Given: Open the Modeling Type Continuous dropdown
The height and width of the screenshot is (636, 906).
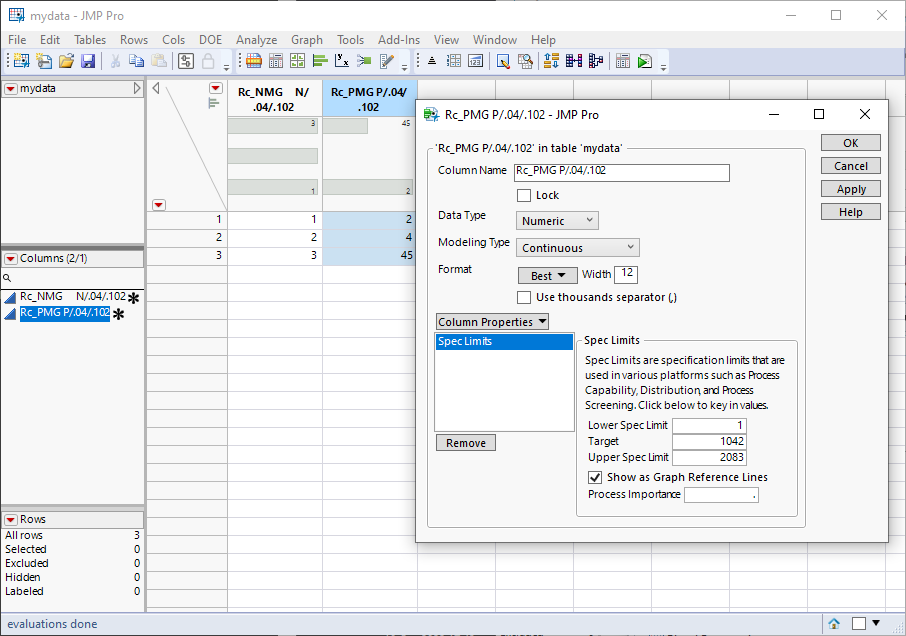Looking at the screenshot, I should point(578,247).
